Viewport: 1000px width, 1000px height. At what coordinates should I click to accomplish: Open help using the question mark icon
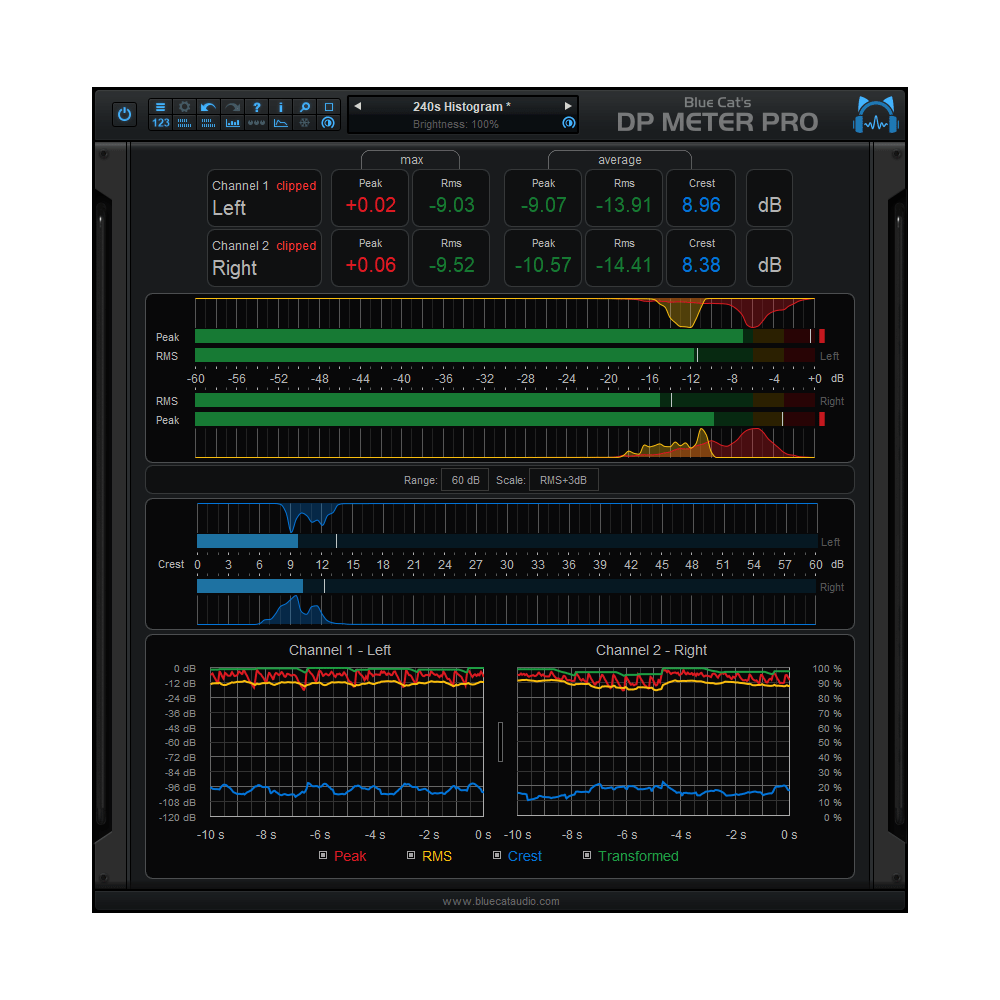click(x=256, y=108)
